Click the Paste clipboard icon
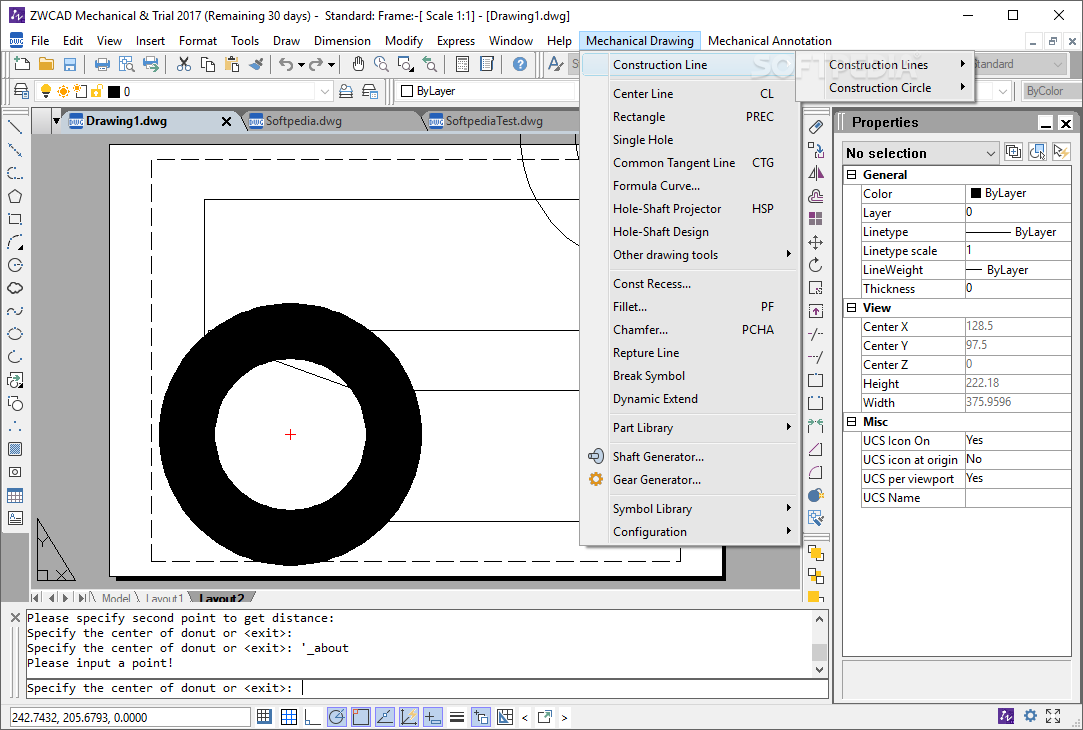 232,64
